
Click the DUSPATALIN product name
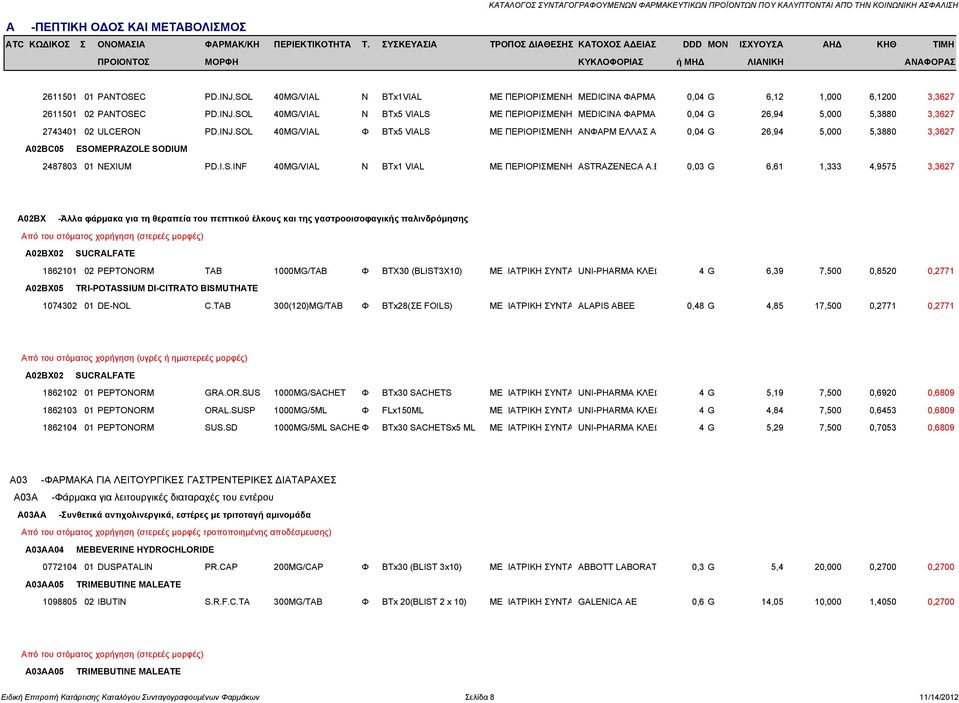[125, 567]
